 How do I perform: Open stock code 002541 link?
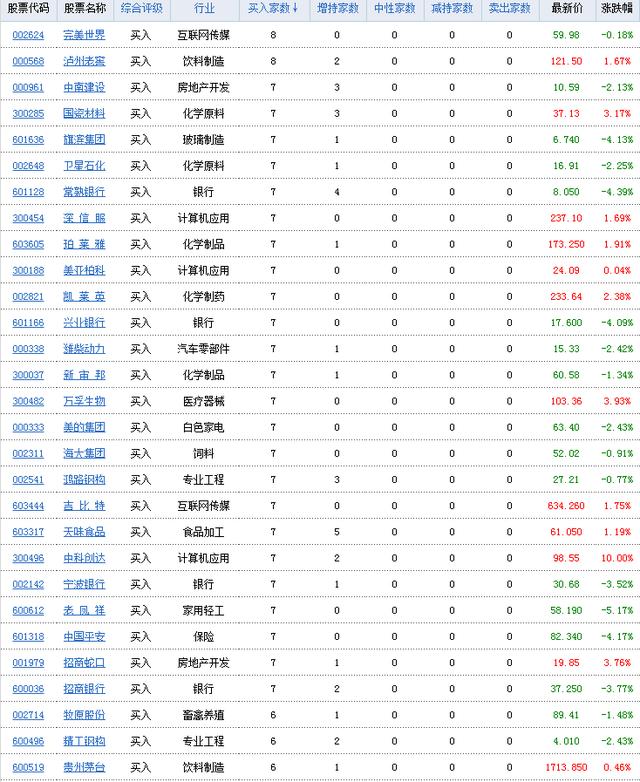point(28,480)
